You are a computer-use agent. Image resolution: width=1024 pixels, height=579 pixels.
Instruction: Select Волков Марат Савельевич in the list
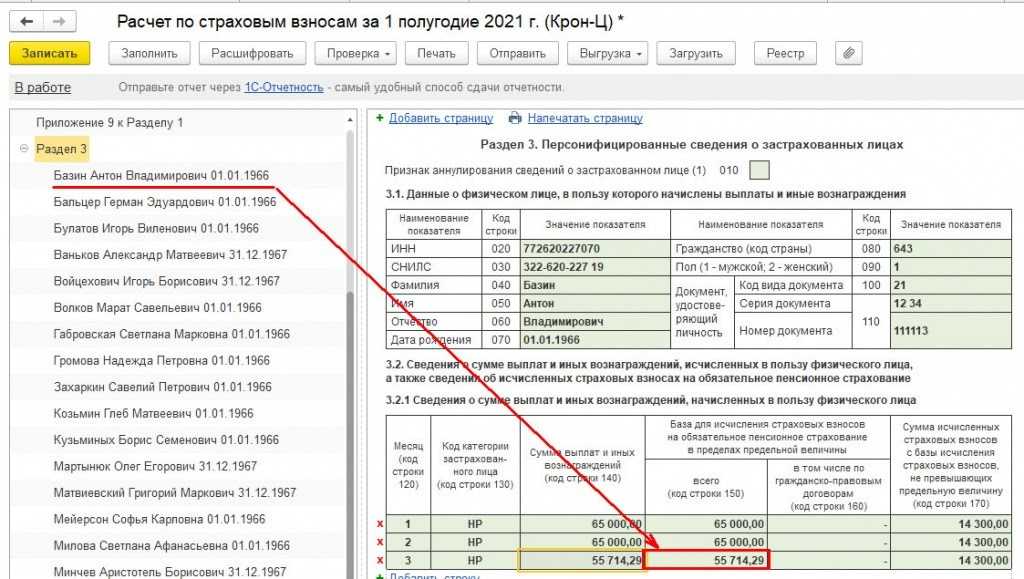pos(157,307)
